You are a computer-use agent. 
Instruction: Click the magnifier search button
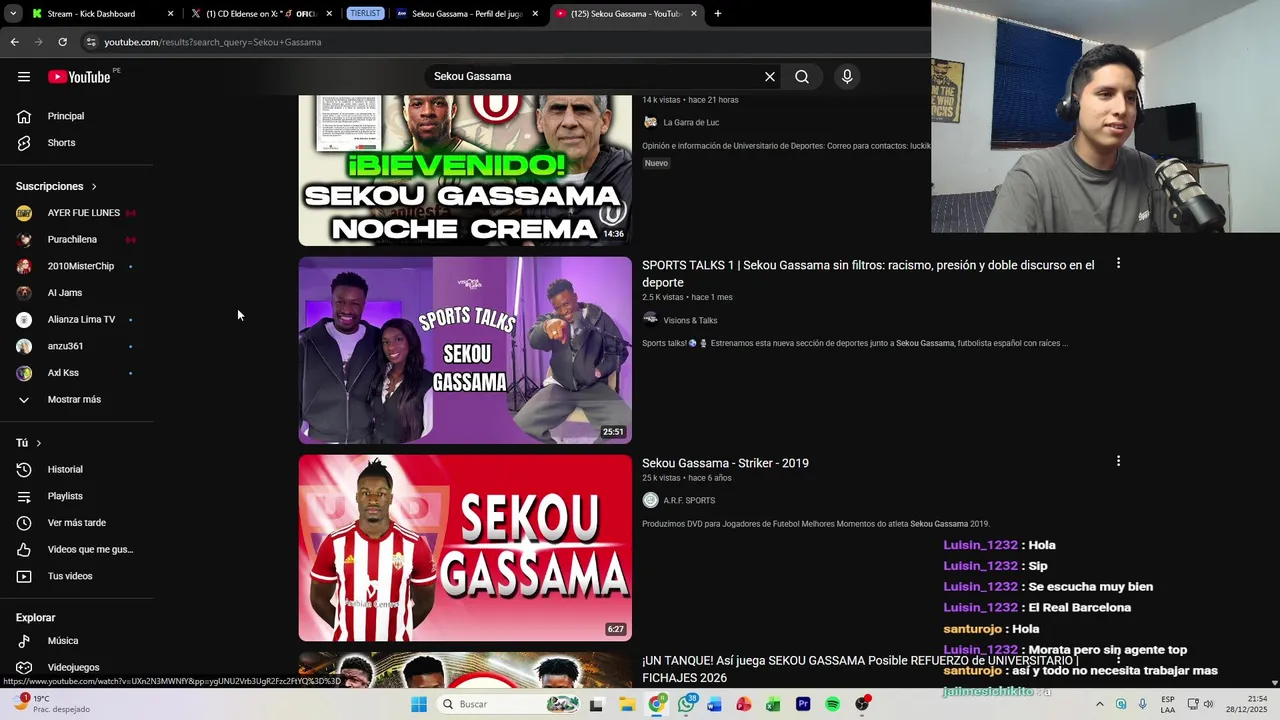click(802, 77)
